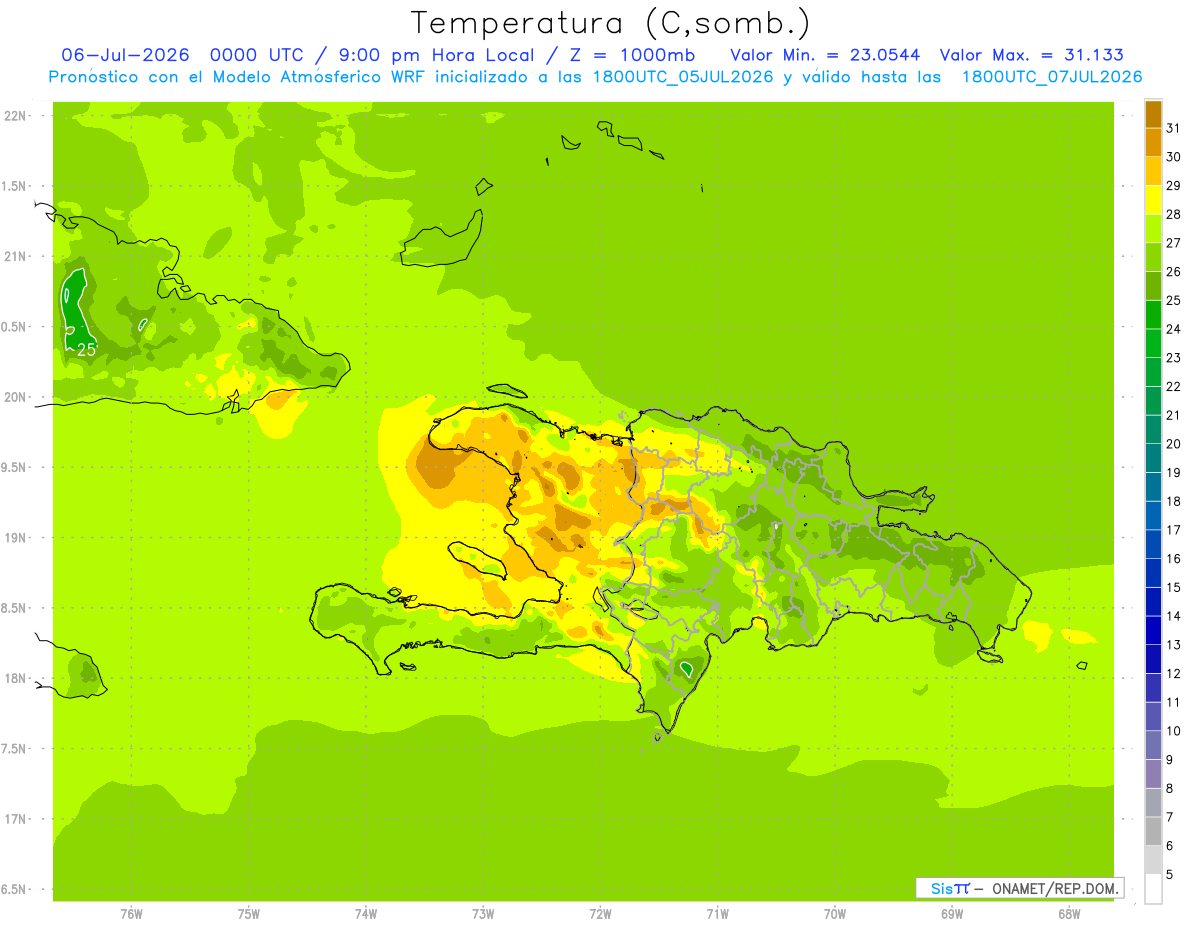Click legend value "28"
1200x927 pixels.
[1173, 214]
